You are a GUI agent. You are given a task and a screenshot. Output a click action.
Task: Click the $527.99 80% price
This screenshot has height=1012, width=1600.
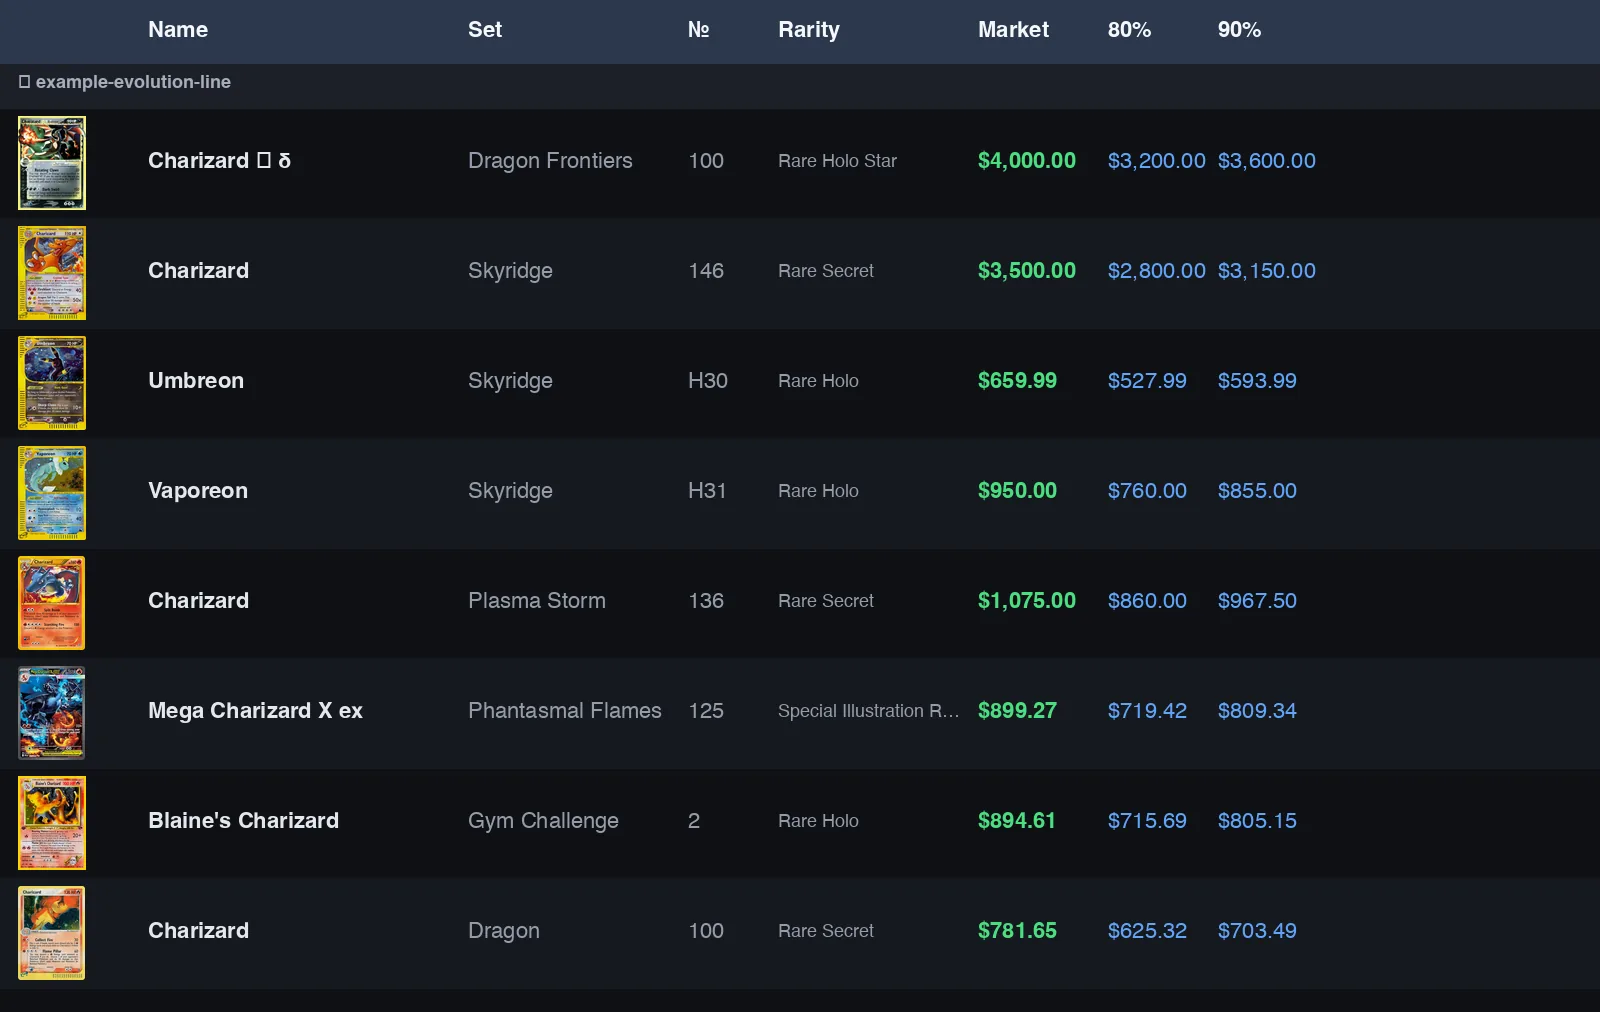point(1147,381)
